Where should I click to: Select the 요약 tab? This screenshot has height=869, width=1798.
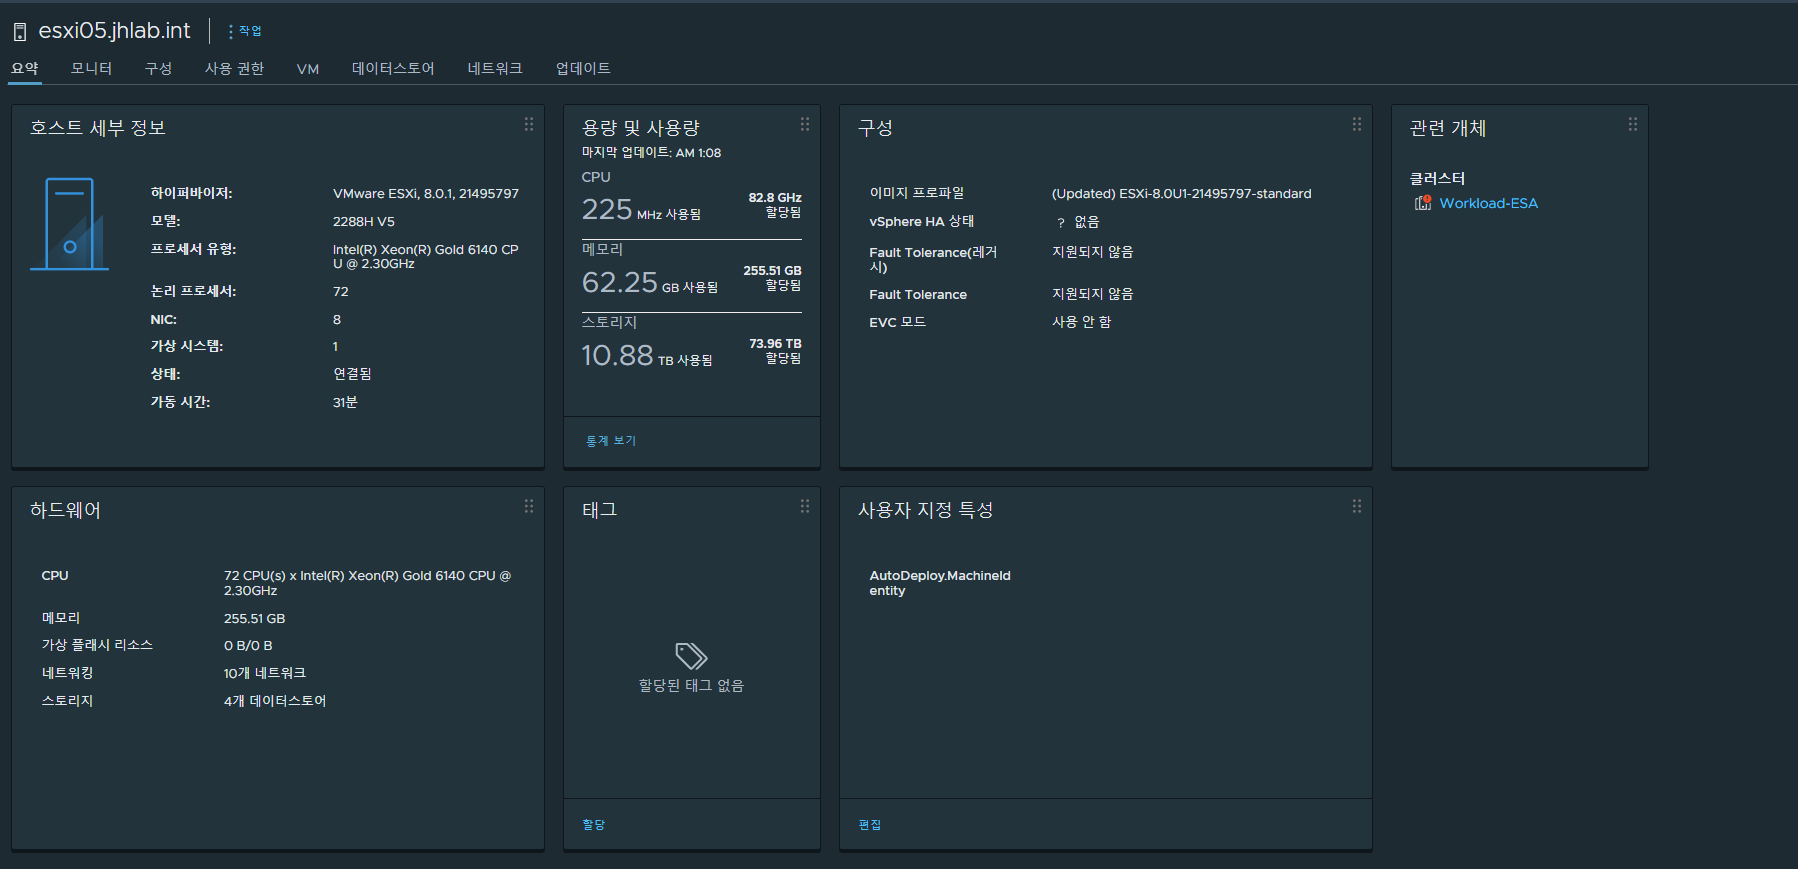coord(25,68)
